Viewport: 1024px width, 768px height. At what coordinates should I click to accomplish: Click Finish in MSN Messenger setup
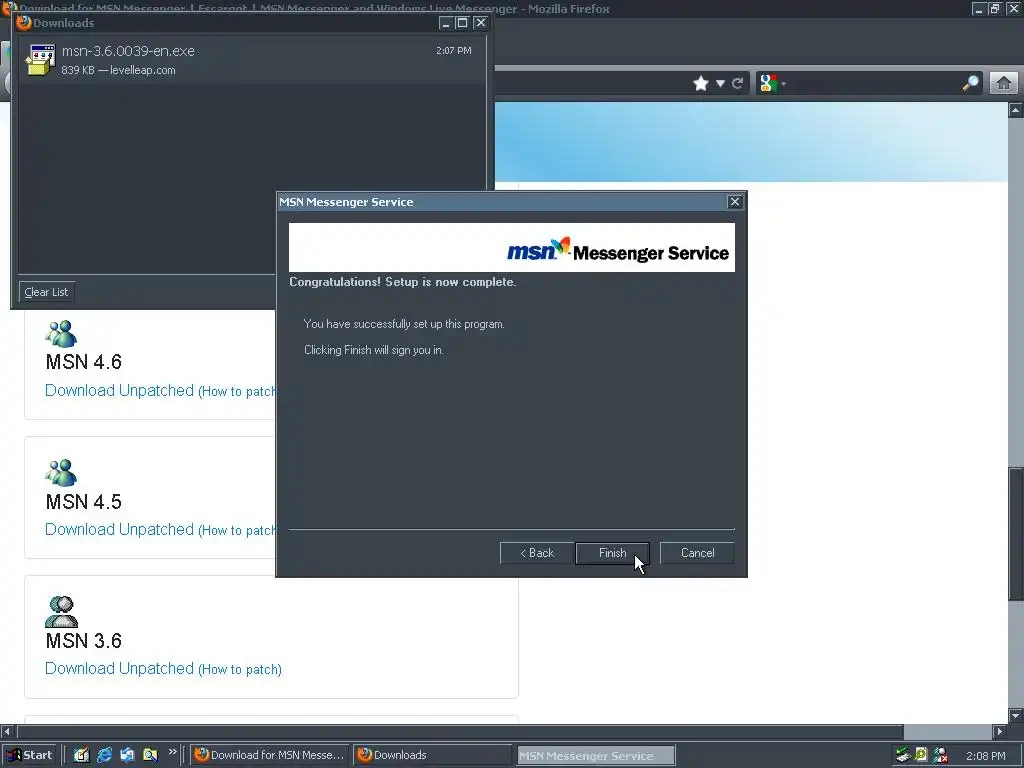[612, 553]
